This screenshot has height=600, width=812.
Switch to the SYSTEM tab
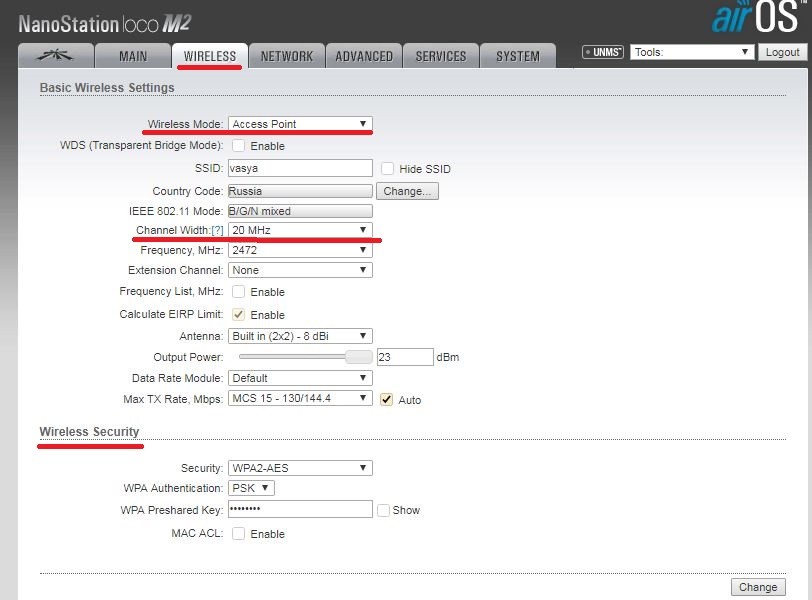[x=518, y=57]
